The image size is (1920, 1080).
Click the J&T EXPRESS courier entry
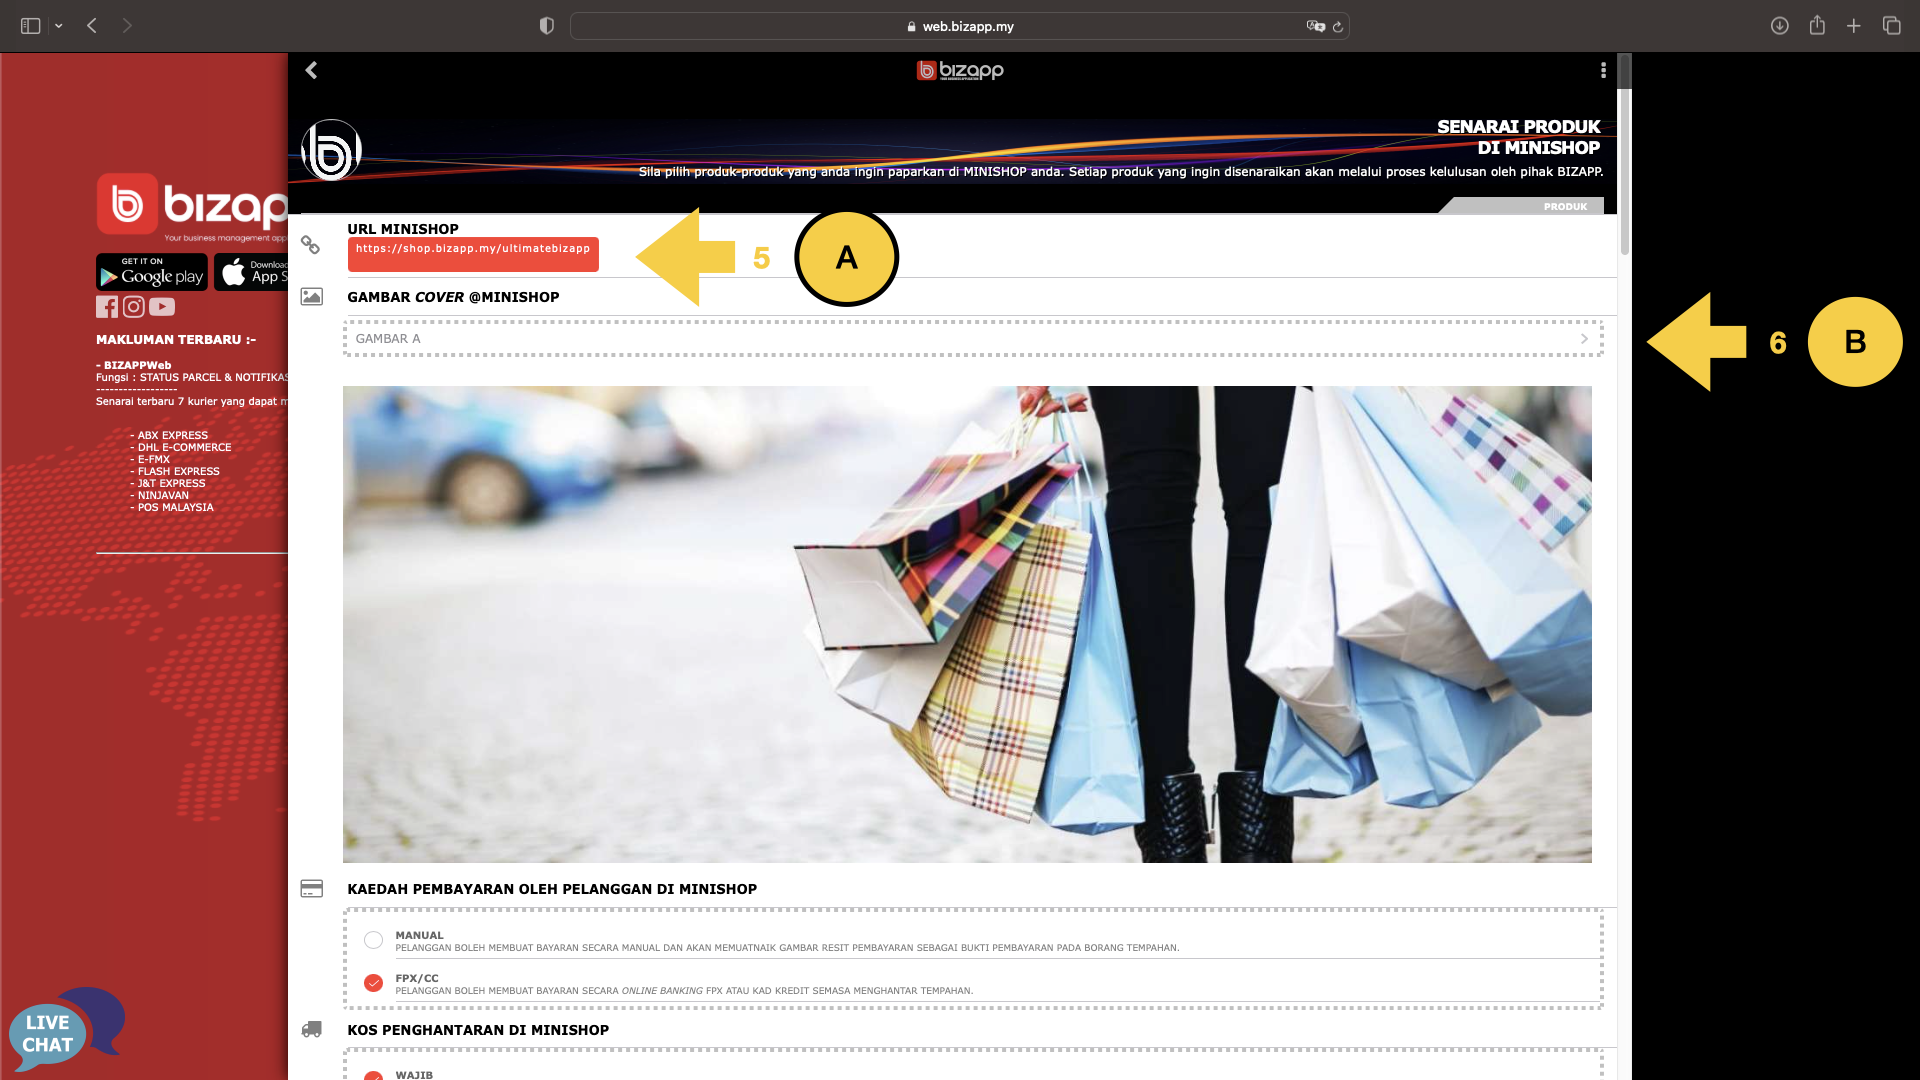point(171,484)
